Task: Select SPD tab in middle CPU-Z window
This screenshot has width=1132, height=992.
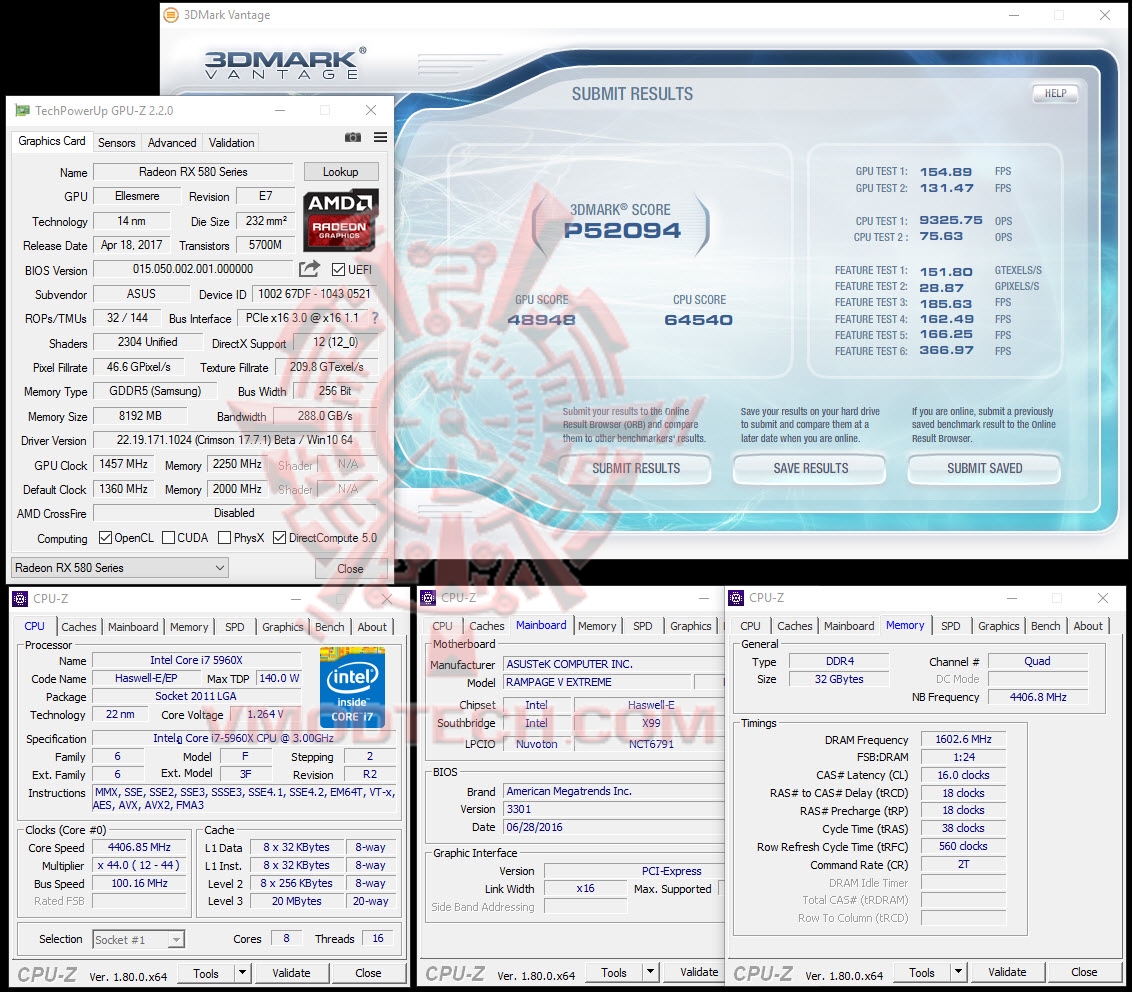Action: coord(643,626)
